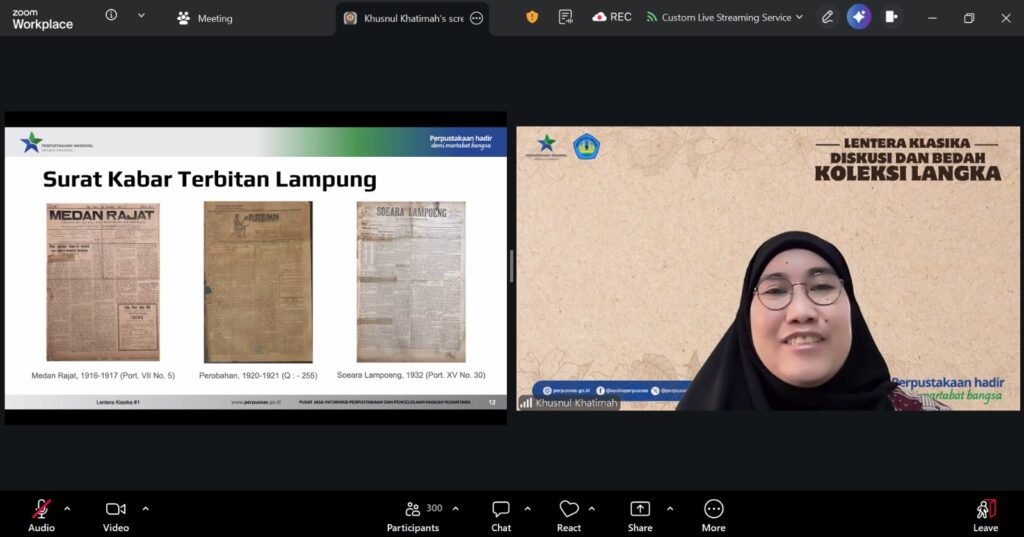Click the meeting info icon
This screenshot has width=1024, height=537.
click(x=111, y=16)
